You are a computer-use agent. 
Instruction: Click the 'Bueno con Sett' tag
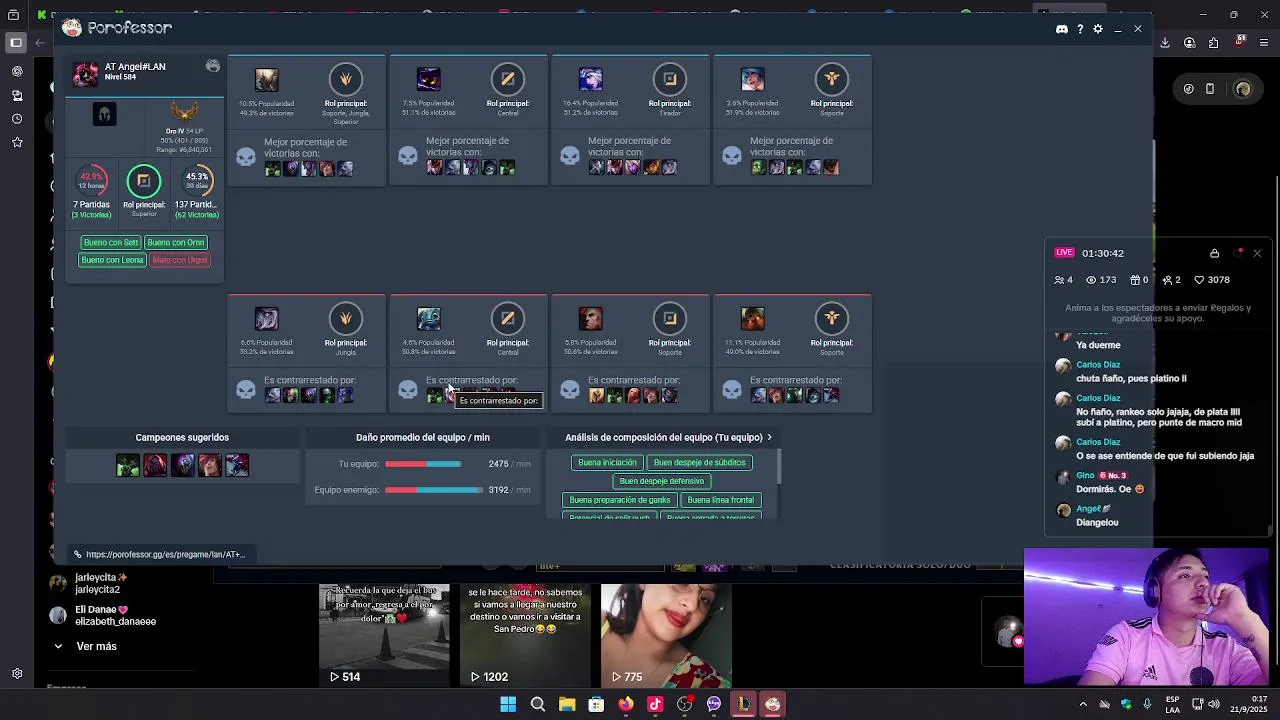(111, 242)
